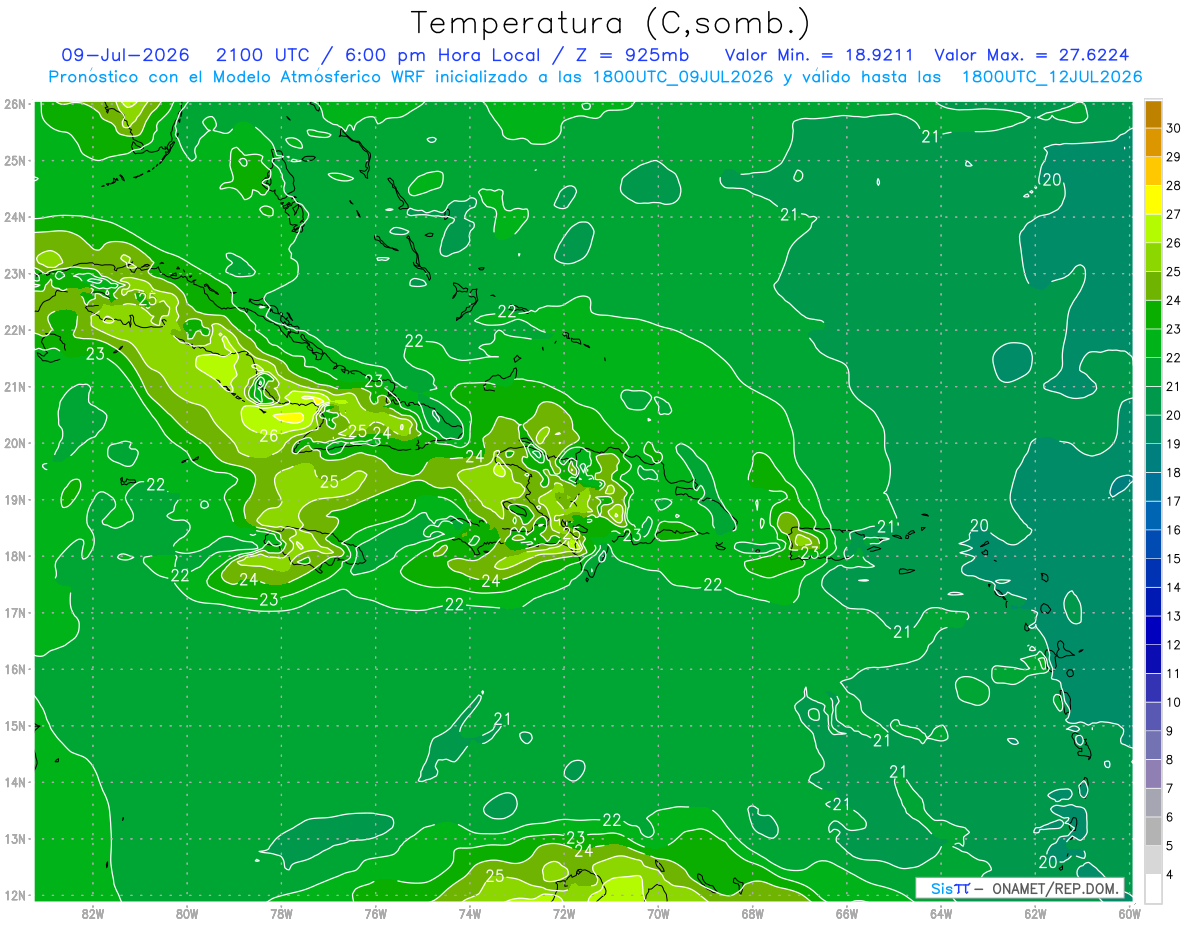Click the "25N" latitude axis label
1200x927 pixels.
[14, 160]
